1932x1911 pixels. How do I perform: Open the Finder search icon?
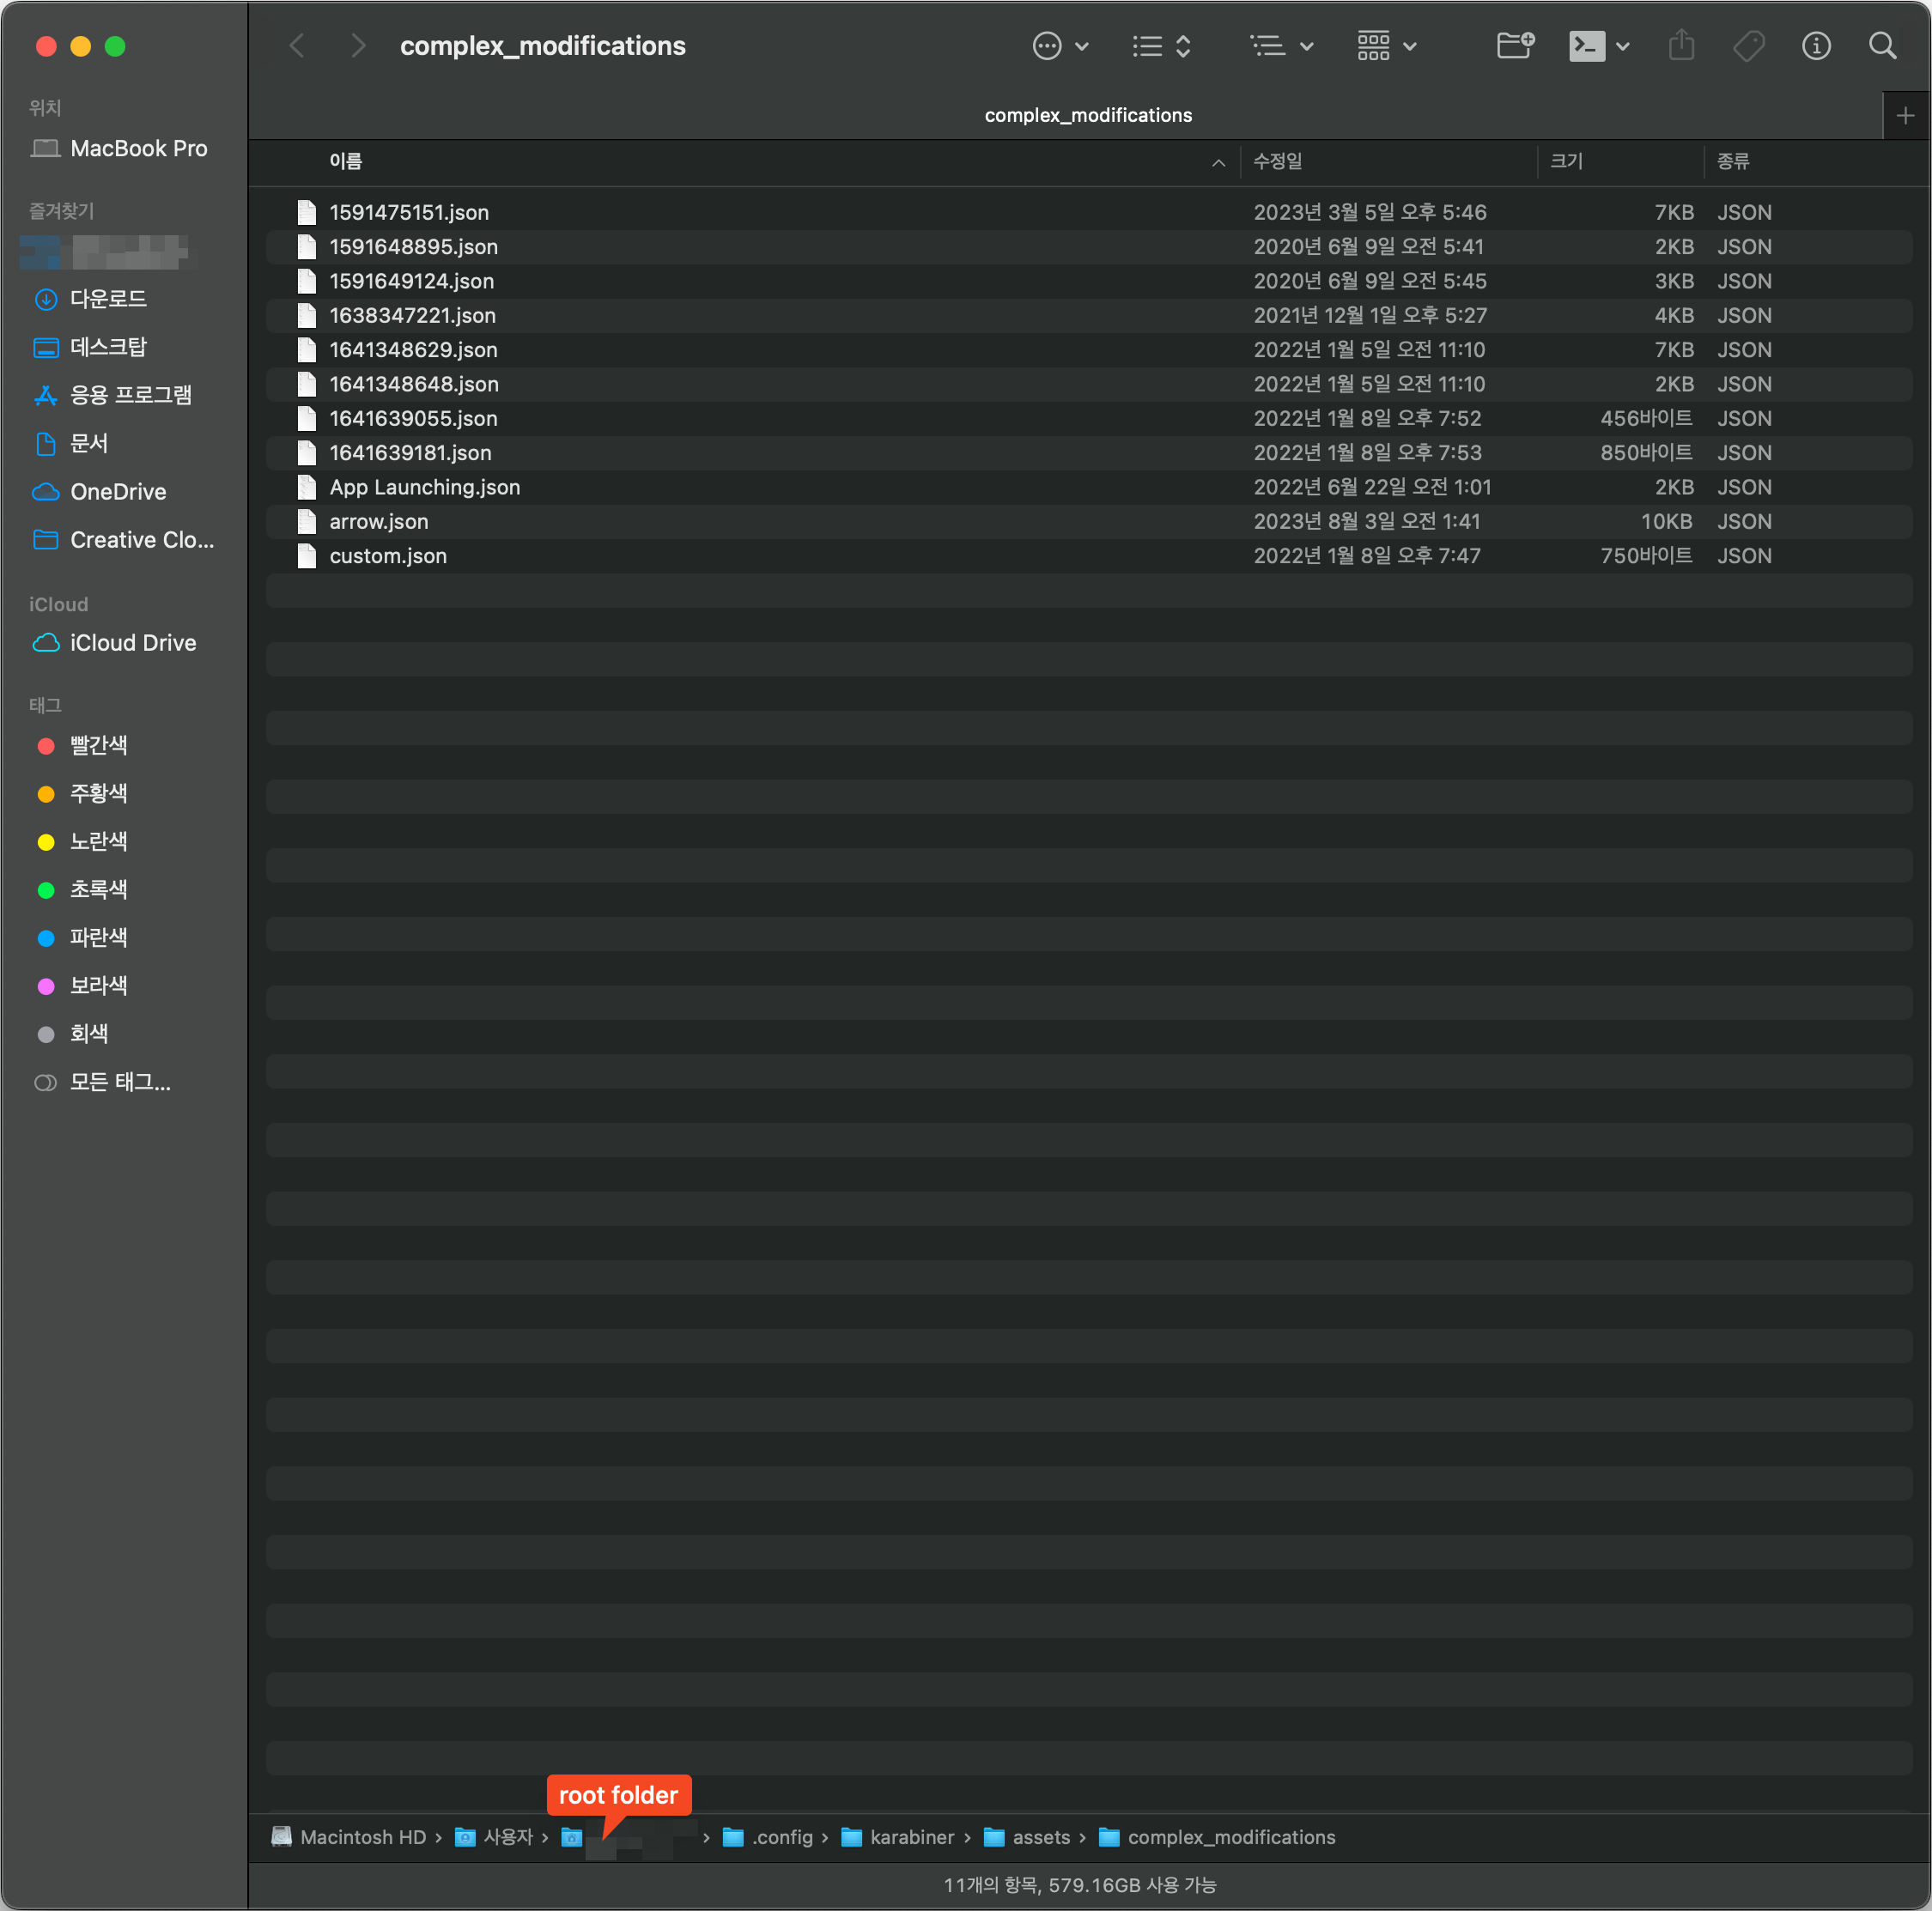click(1882, 46)
